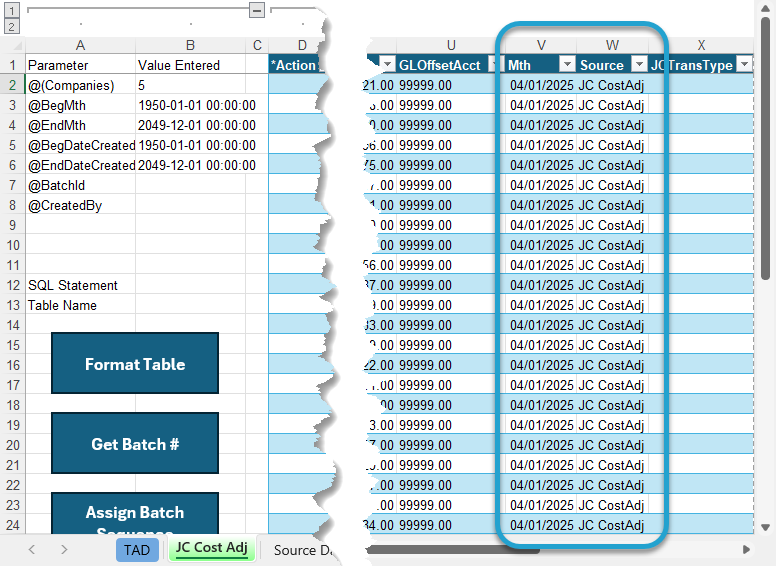Select column W header
The image size is (776, 566).
point(612,46)
